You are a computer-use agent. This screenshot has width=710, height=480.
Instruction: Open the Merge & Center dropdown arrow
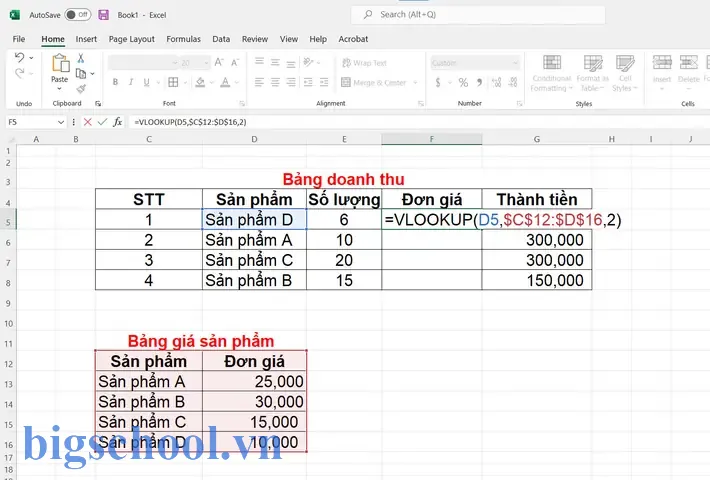[415, 82]
